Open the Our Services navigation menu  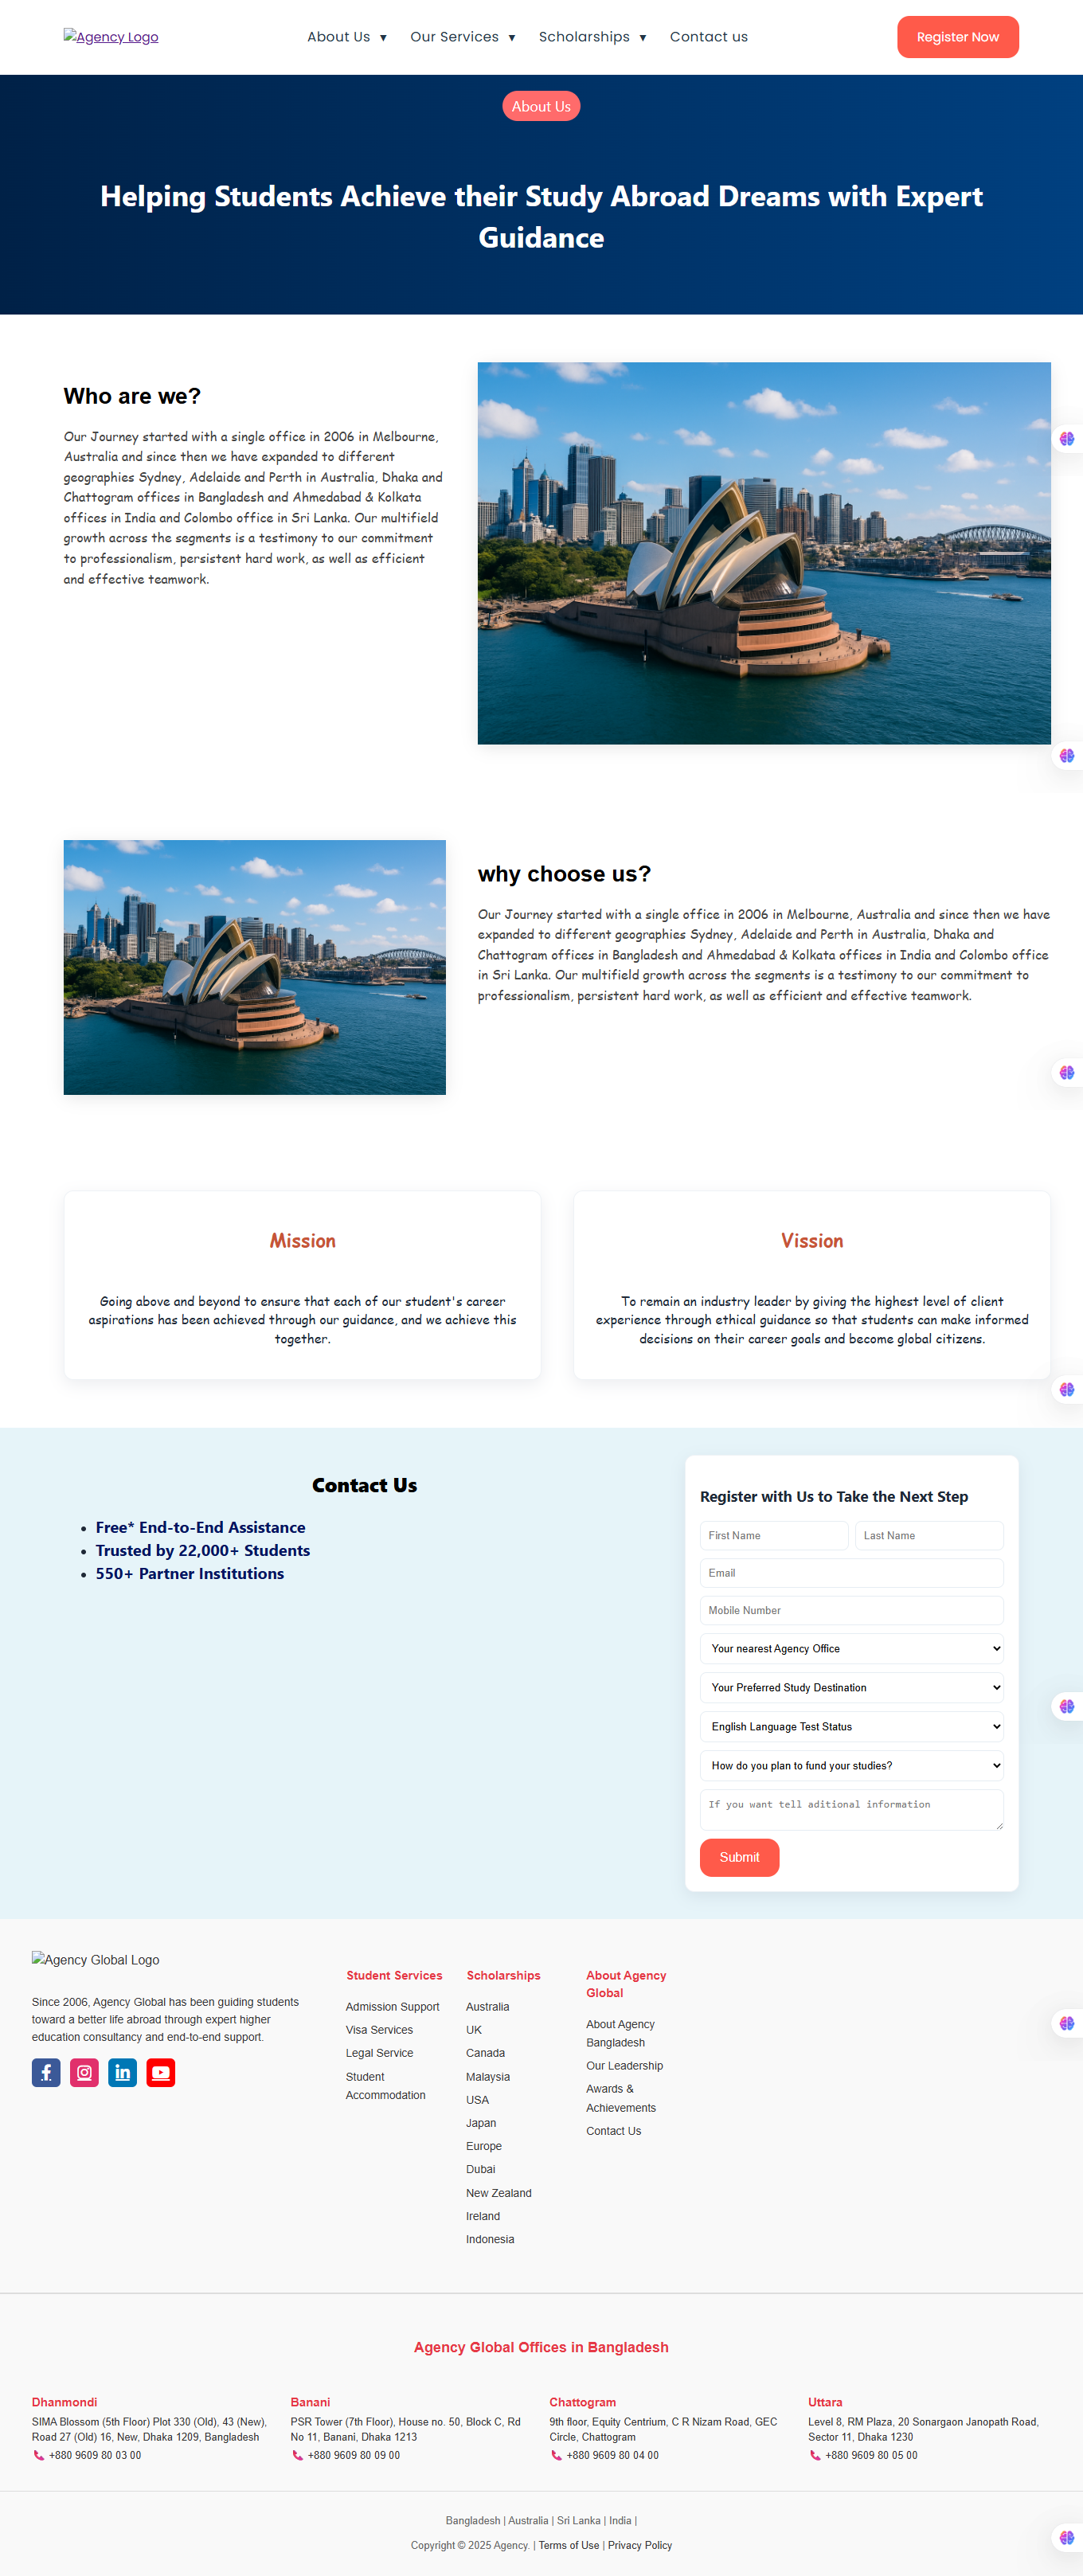click(x=462, y=37)
